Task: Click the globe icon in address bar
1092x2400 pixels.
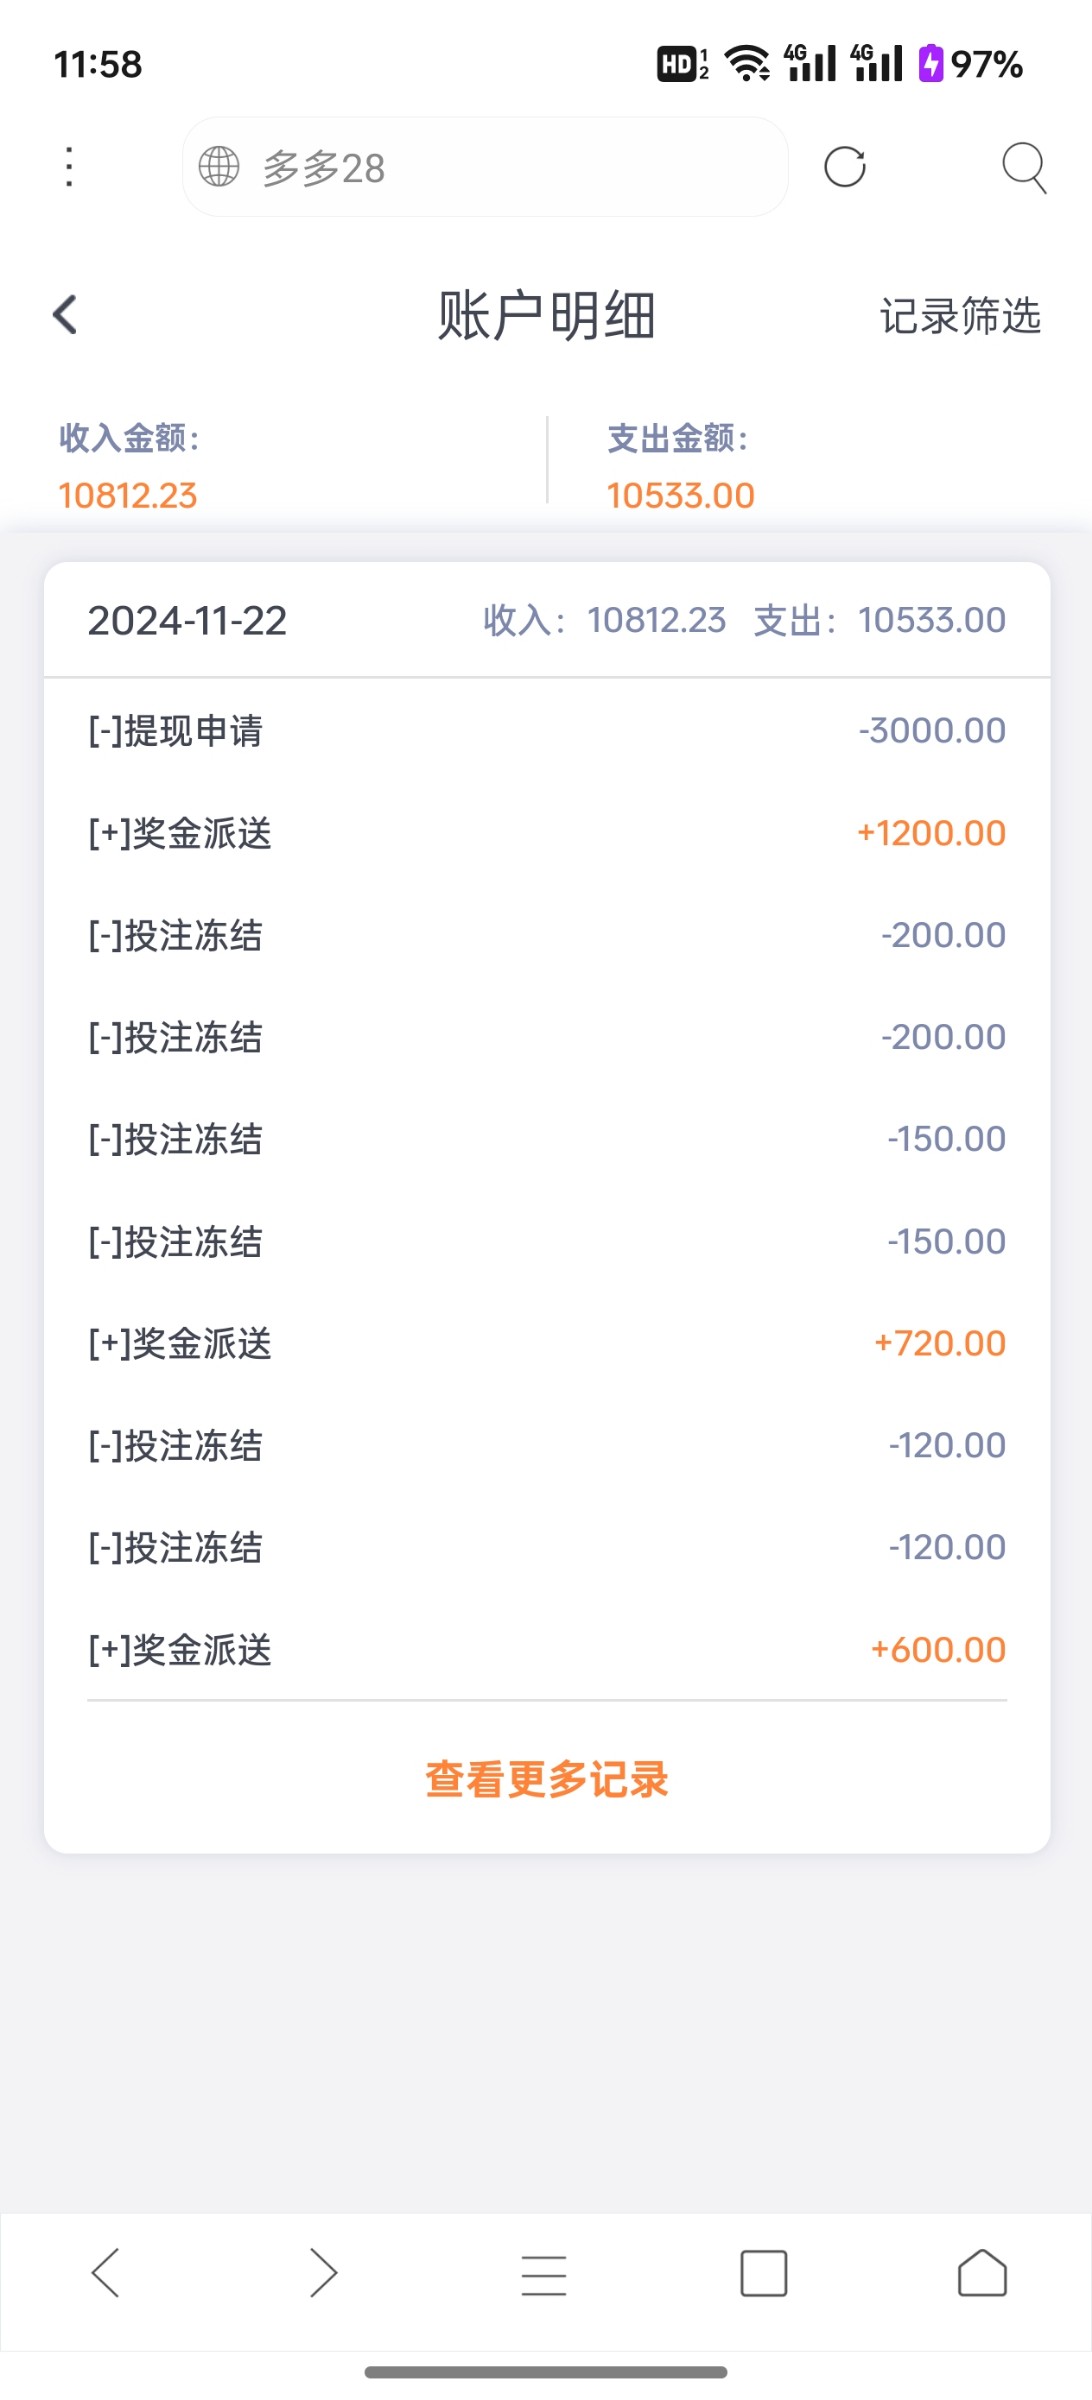Action: (219, 167)
